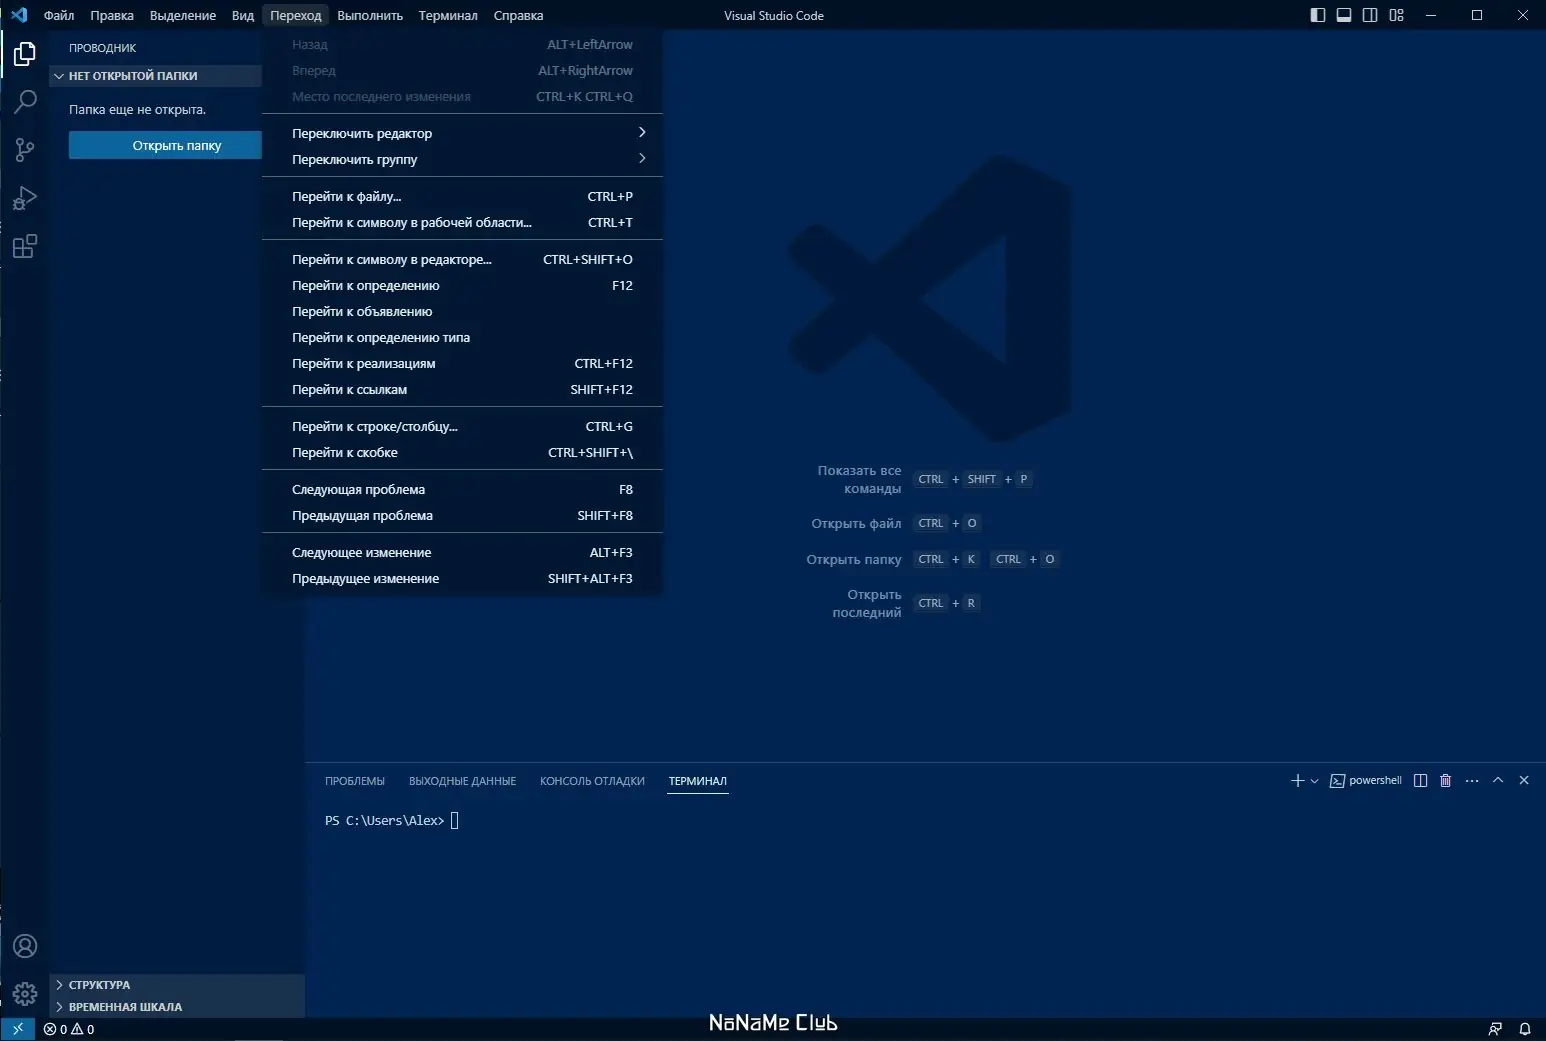
Task: Choose Перейти к скобке
Action: coord(462,452)
